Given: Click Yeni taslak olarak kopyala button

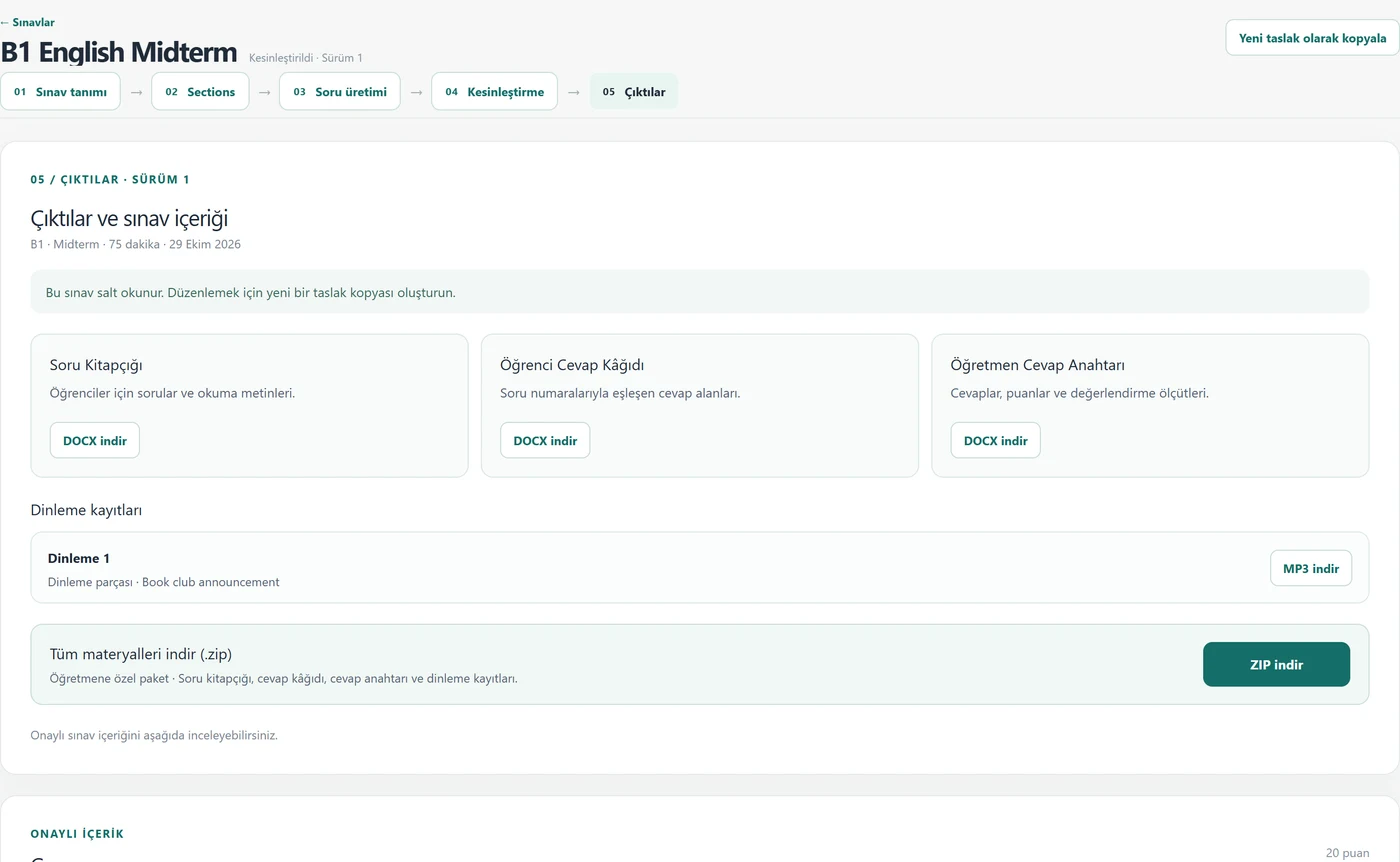Looking at the screenshot, I should (1312, 38).
